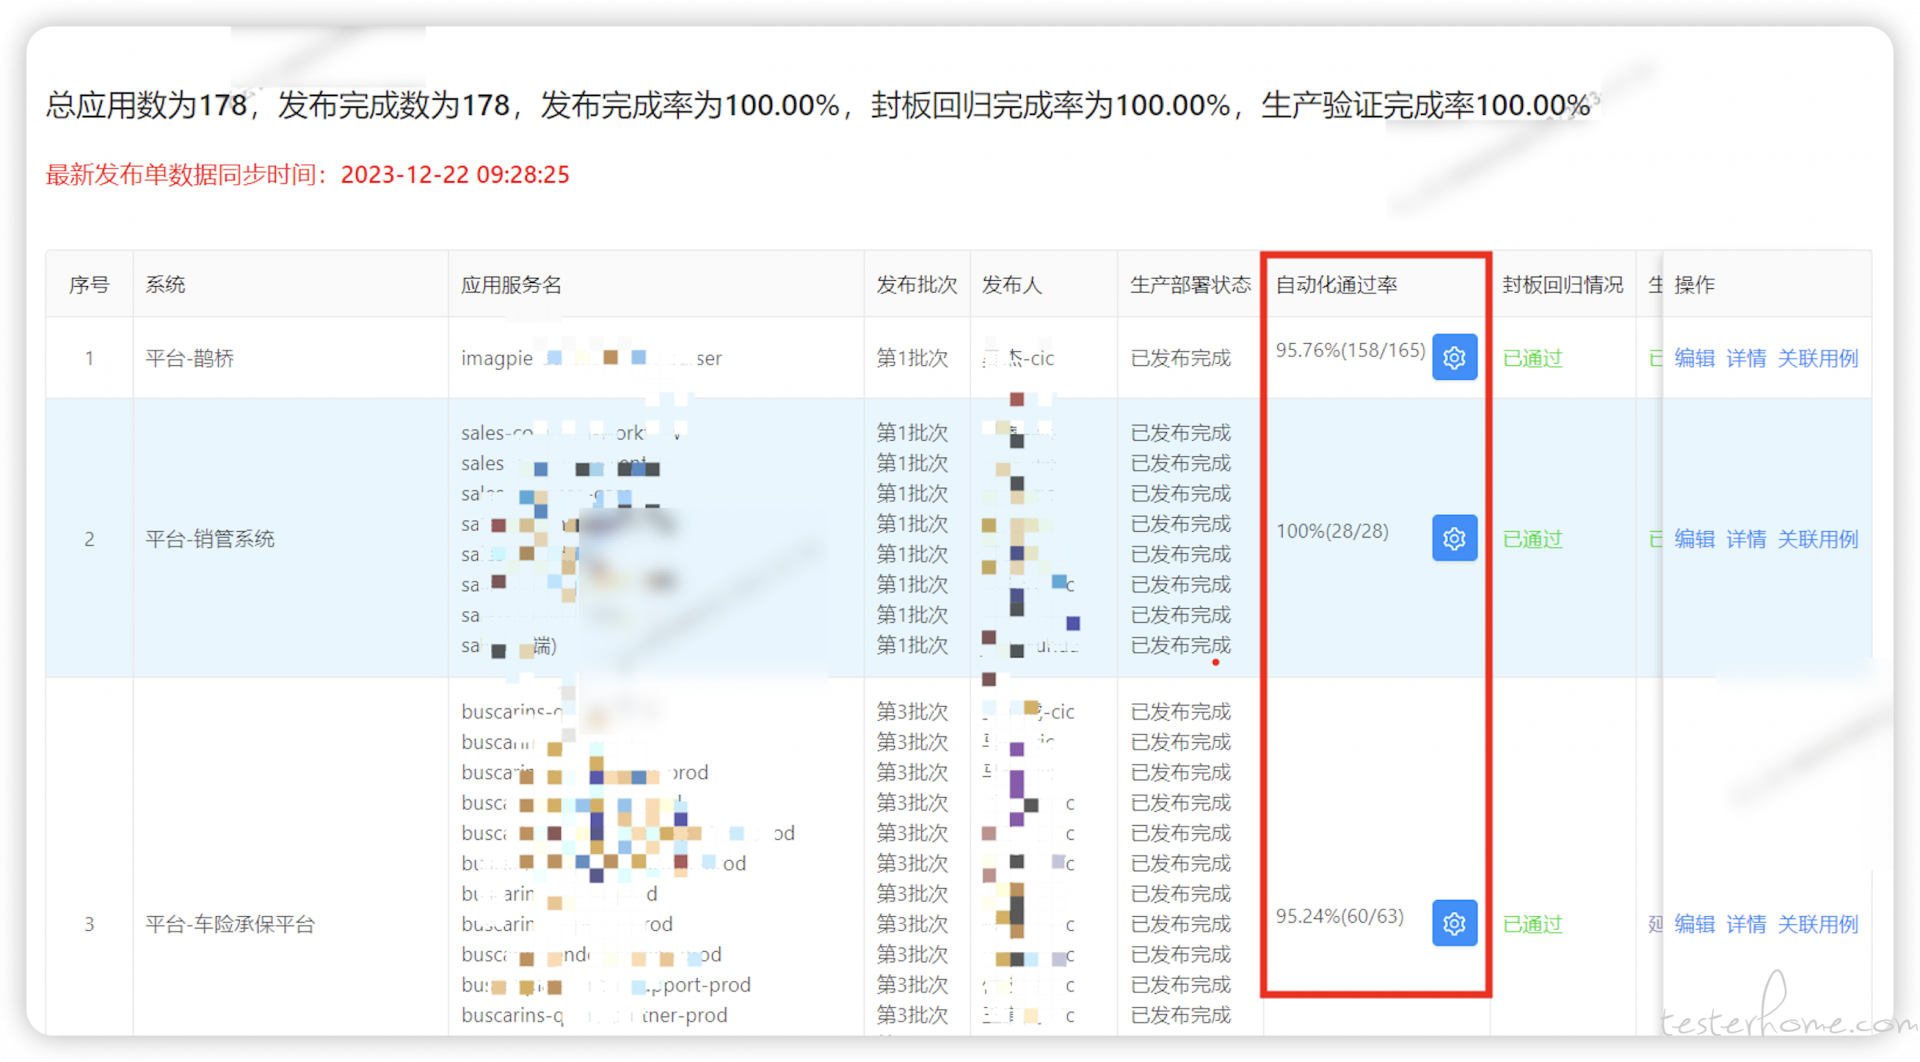Click 编辑 link in 平台-鹊桥 row
This screenshot has height=1062, width=1920.
(x=1694, y=358)
